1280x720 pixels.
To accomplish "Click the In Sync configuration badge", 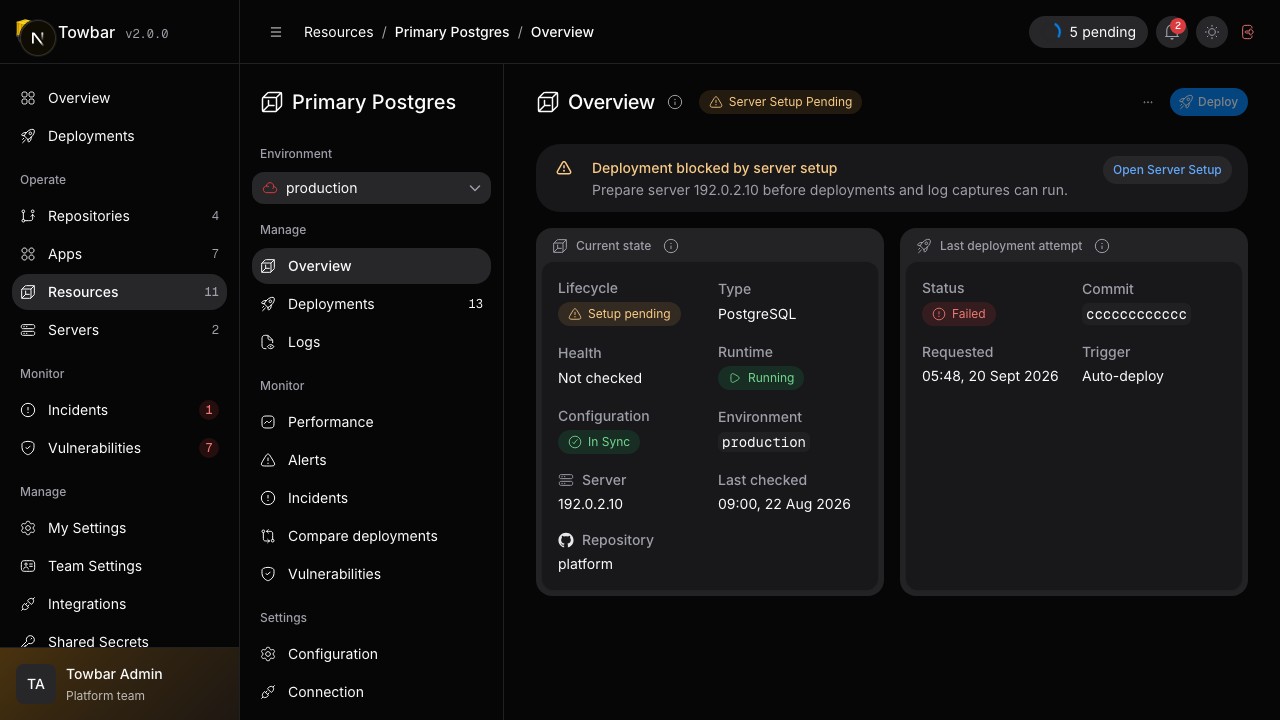I will click(x=599, y=442).
